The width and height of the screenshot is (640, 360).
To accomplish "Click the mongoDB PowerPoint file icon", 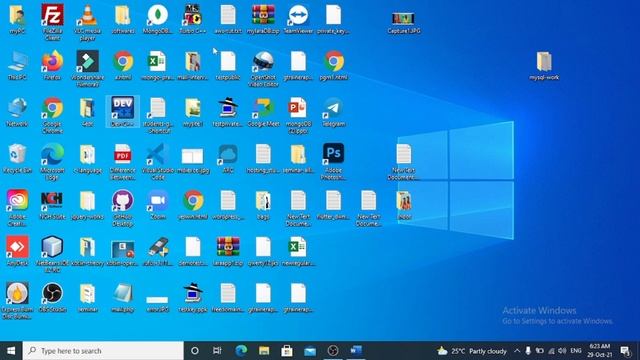I will click(x=298, y=109).
